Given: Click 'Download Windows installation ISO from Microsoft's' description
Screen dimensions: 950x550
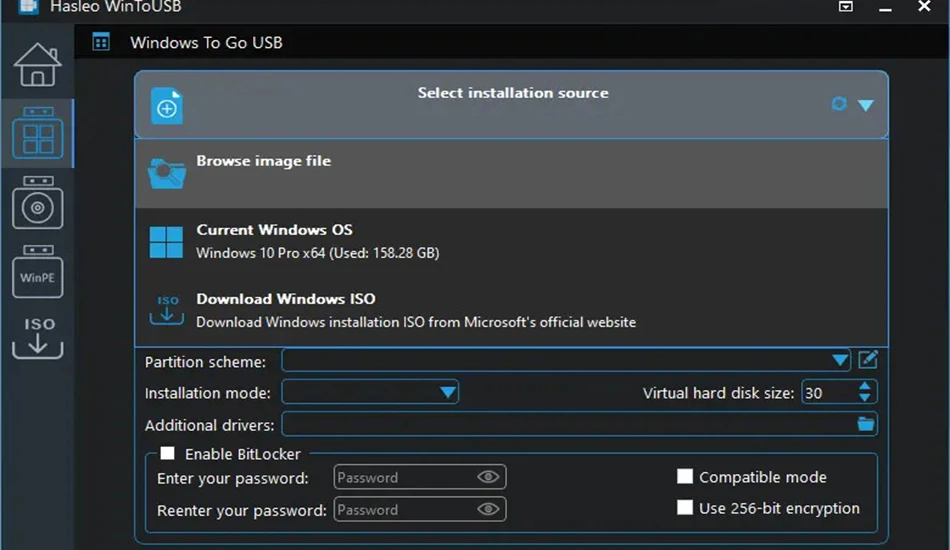Looking at the screenshot, I should point(416,322).
